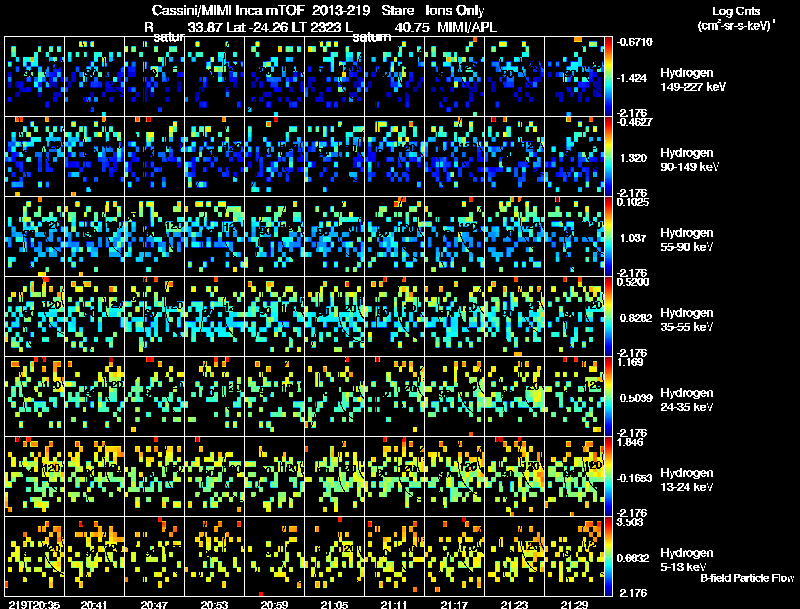Click the color bar beside Hydrogen 55-90 keV
The image size is (800, 609).
tap(608, 237)
